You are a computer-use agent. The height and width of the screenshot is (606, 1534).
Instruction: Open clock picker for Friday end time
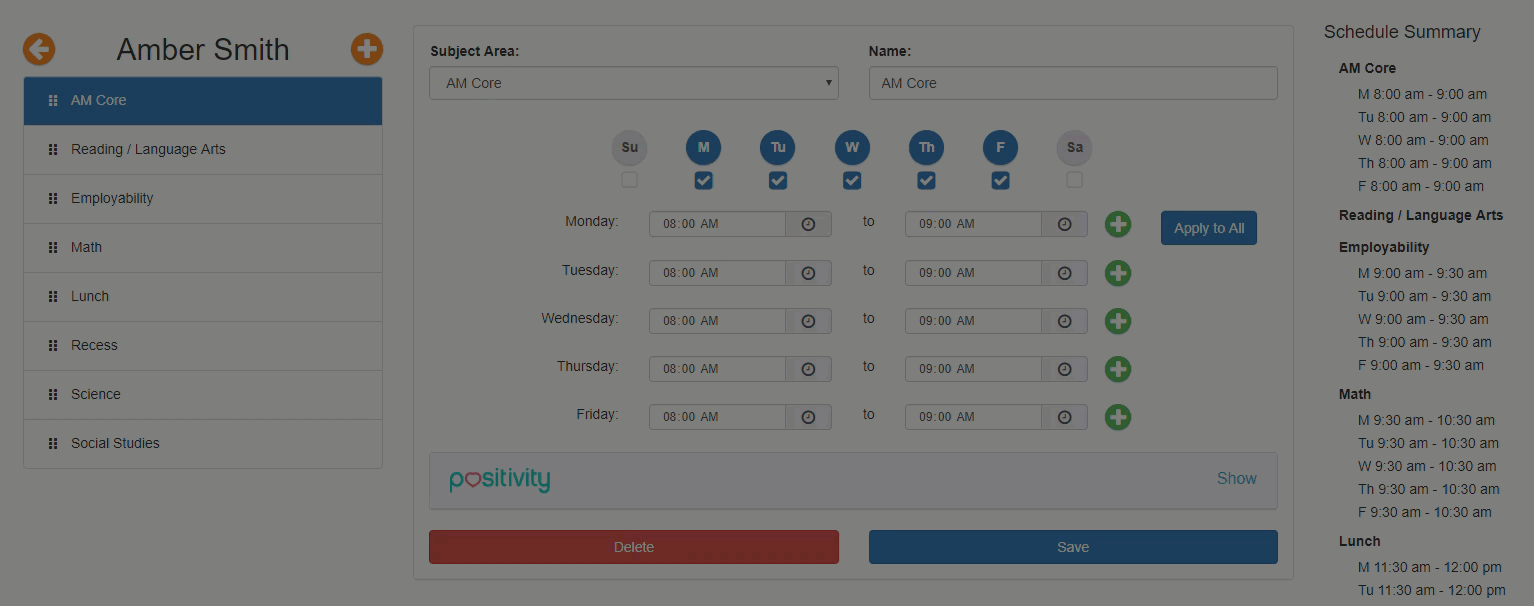1064,417
